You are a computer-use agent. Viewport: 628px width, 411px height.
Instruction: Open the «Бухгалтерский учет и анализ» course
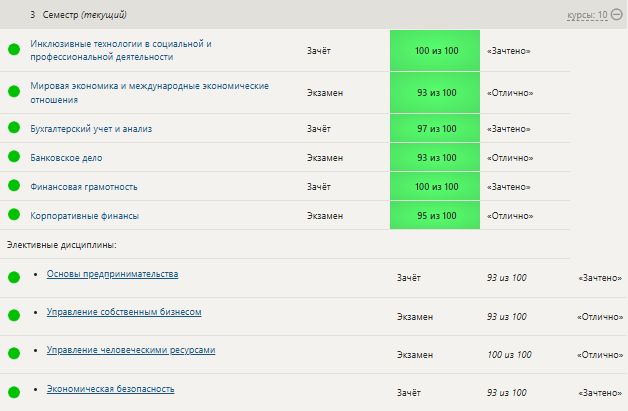pyautogui.click(x=91, y=129)
